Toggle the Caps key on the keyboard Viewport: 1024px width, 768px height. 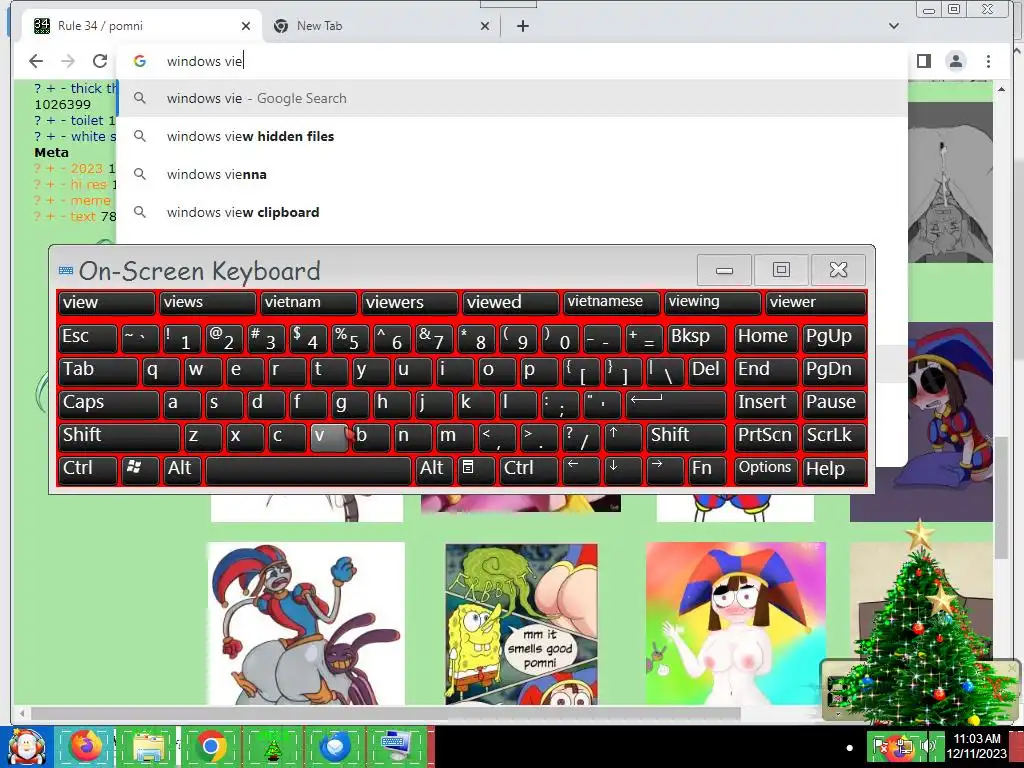pos(108,404)
